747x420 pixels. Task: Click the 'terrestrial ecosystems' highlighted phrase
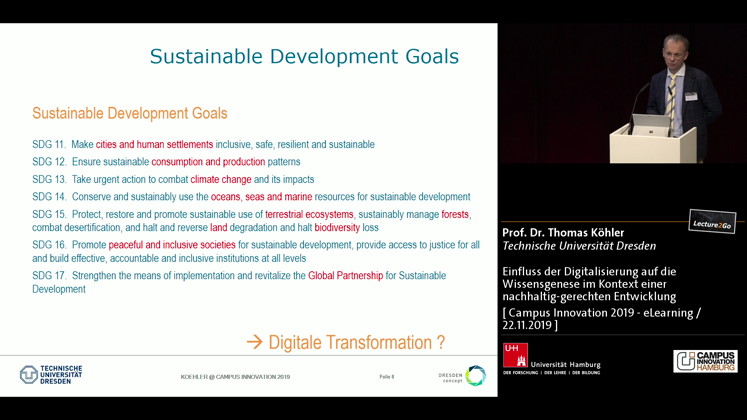[309, 214]
